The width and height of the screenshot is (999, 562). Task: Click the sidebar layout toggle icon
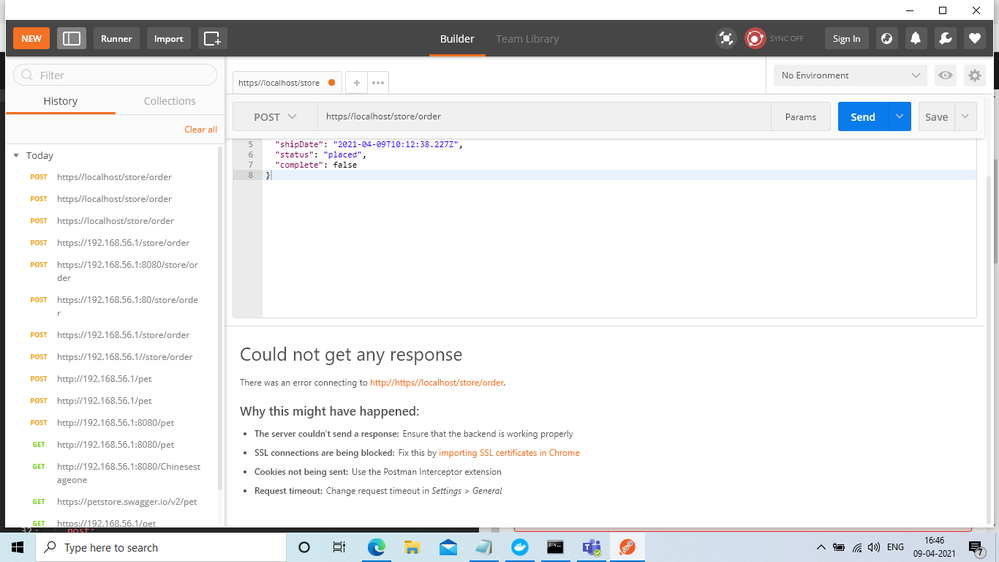[71, 38]
